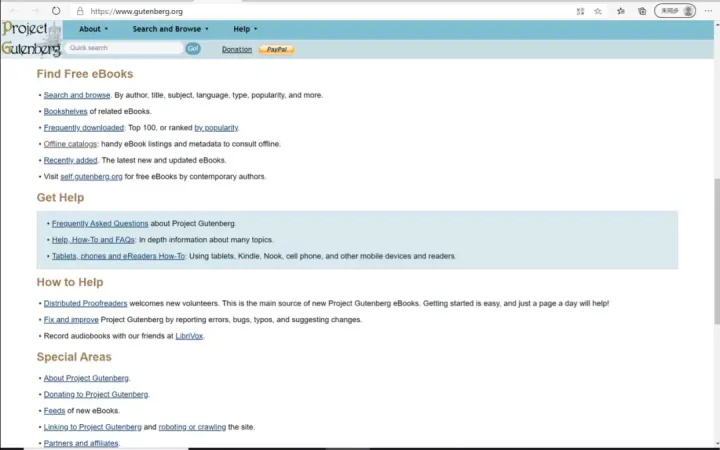720x450 pixels.
Task: Open Tablets, phones and eReaders How-To link
Action: pyautogui.click(x=118, y=256)
